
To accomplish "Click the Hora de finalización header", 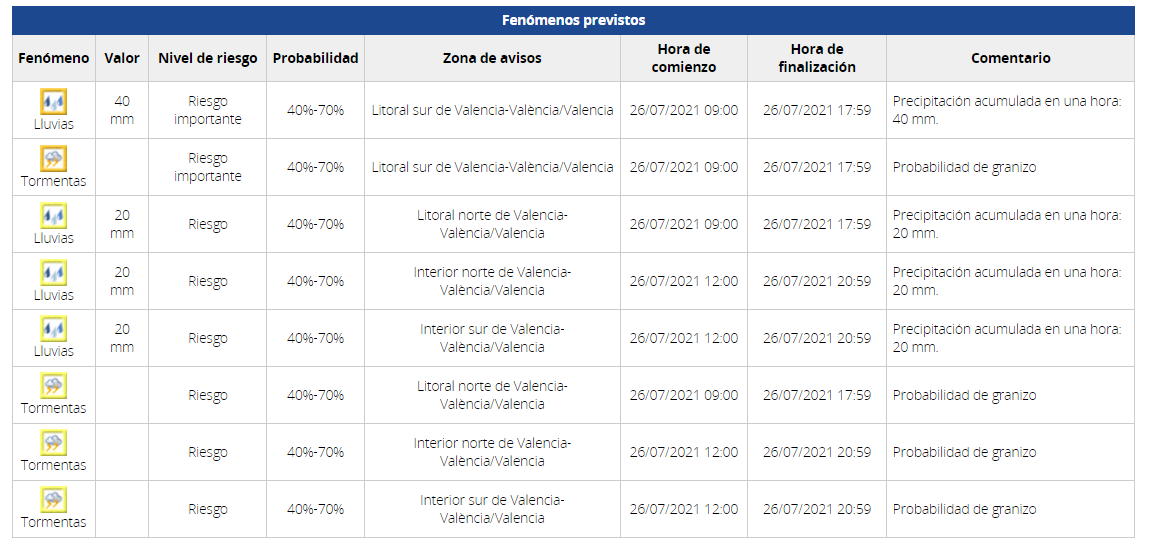I will pos(816,58).
